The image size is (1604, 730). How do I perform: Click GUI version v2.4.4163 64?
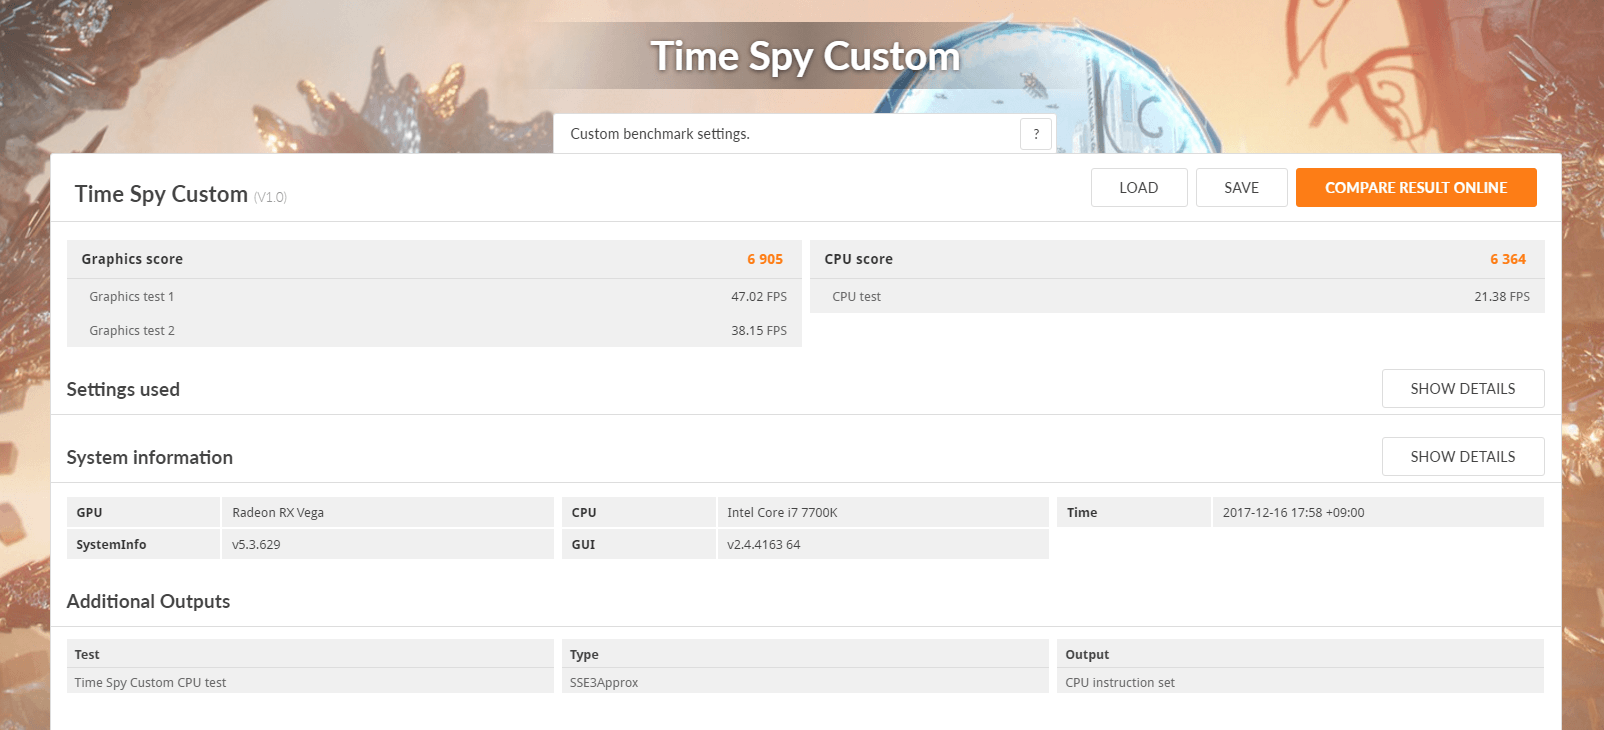tap(883, 545)
